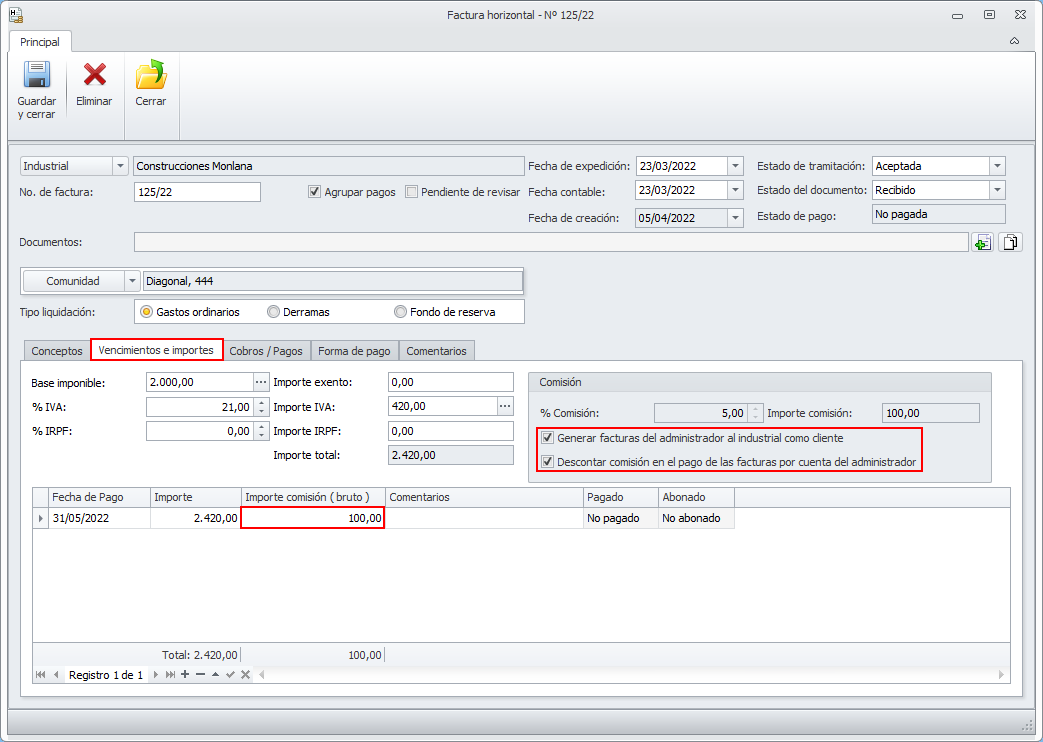Image resolution: width=1043 pixels, height=742 pixels.
Task: Add a document with green plus icon
Action: click(x=983, y=242)
